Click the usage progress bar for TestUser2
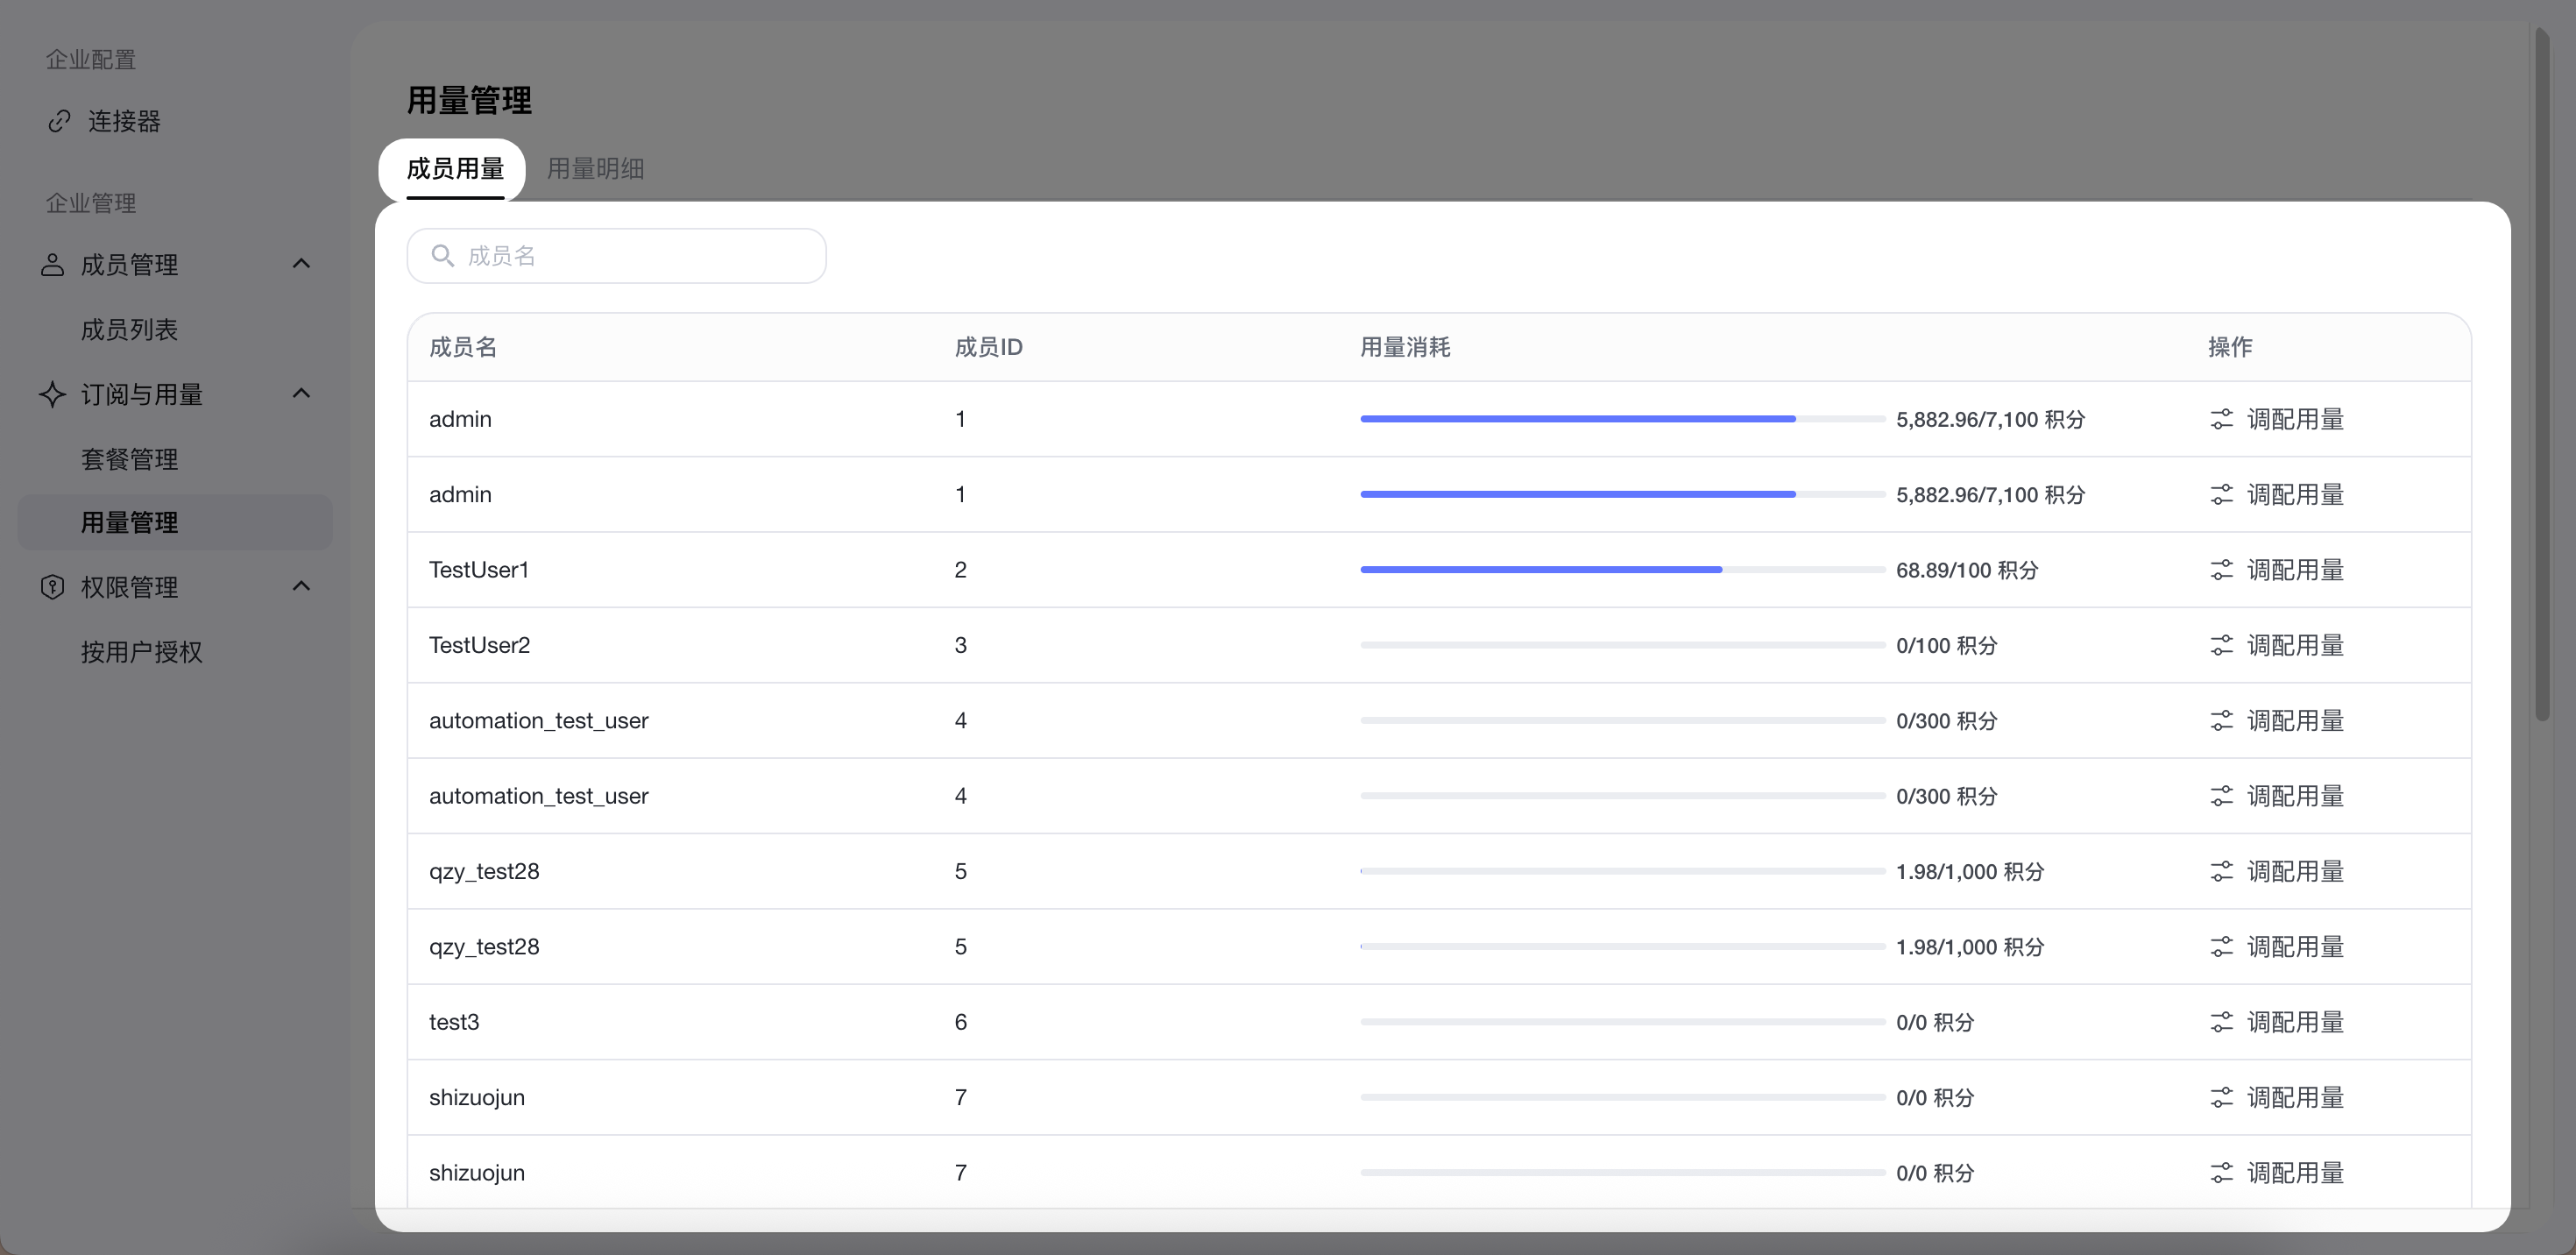 [1622, 645]
